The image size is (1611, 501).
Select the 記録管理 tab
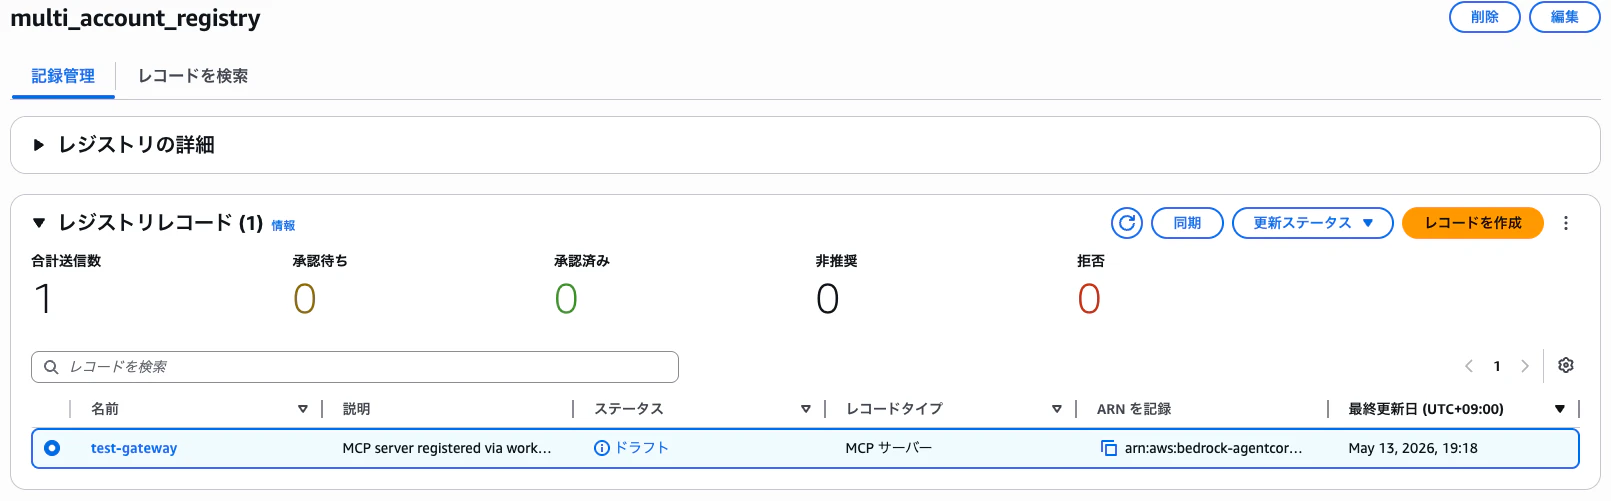pos(63,76)
